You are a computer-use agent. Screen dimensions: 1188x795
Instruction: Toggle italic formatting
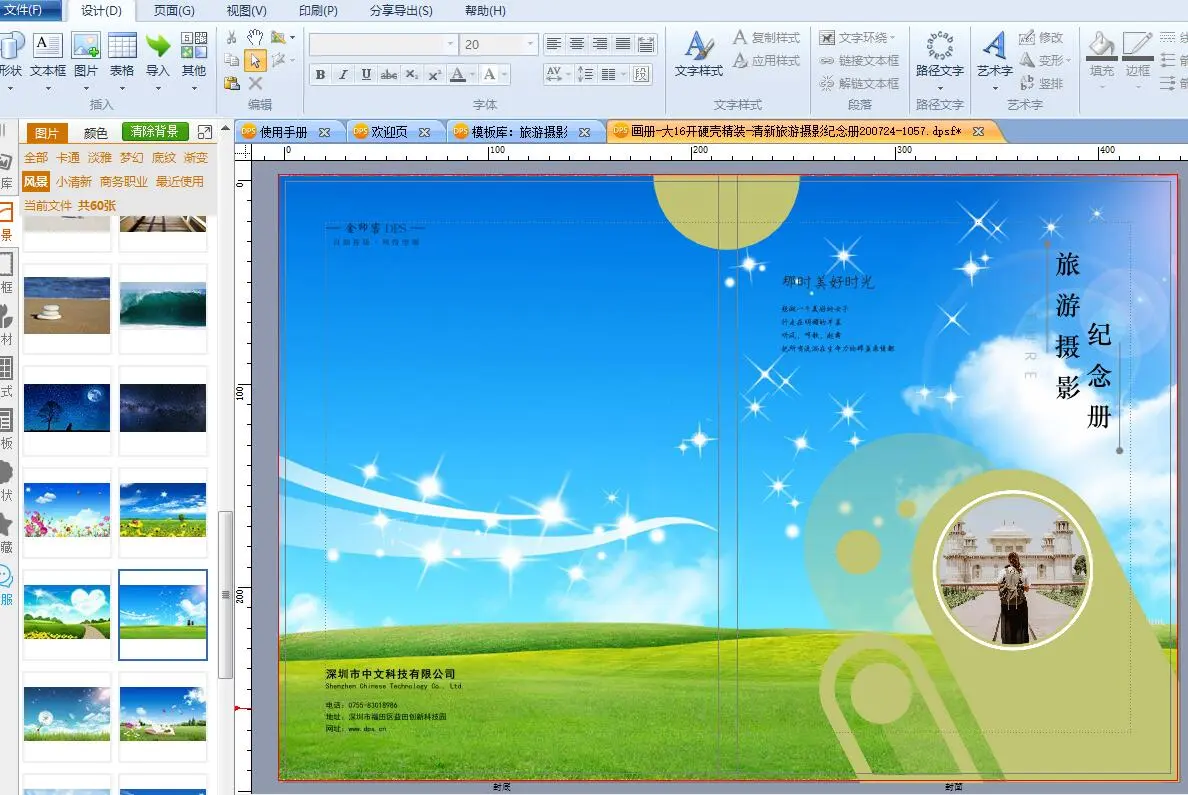pyautogui.click(x=343, y=74)
